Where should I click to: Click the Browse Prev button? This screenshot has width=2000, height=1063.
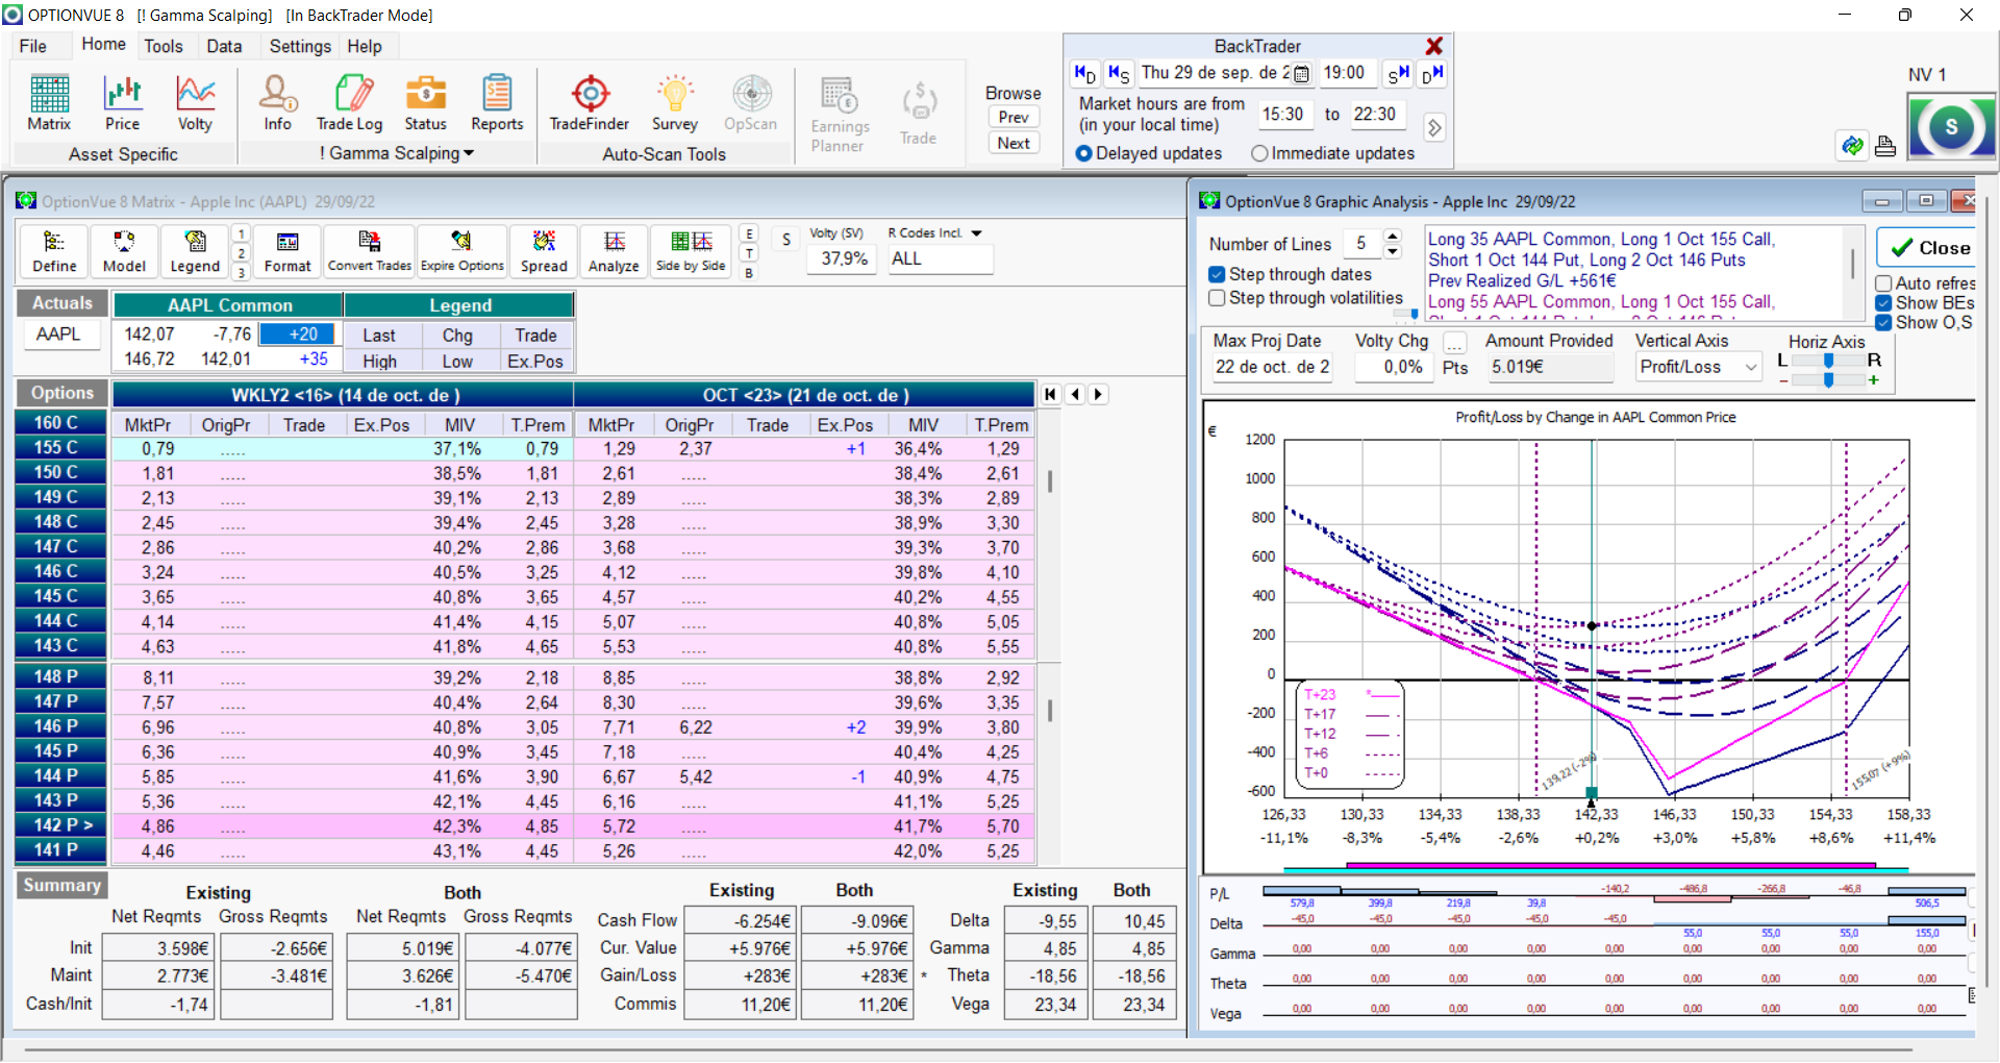[x=1013, y=117]
